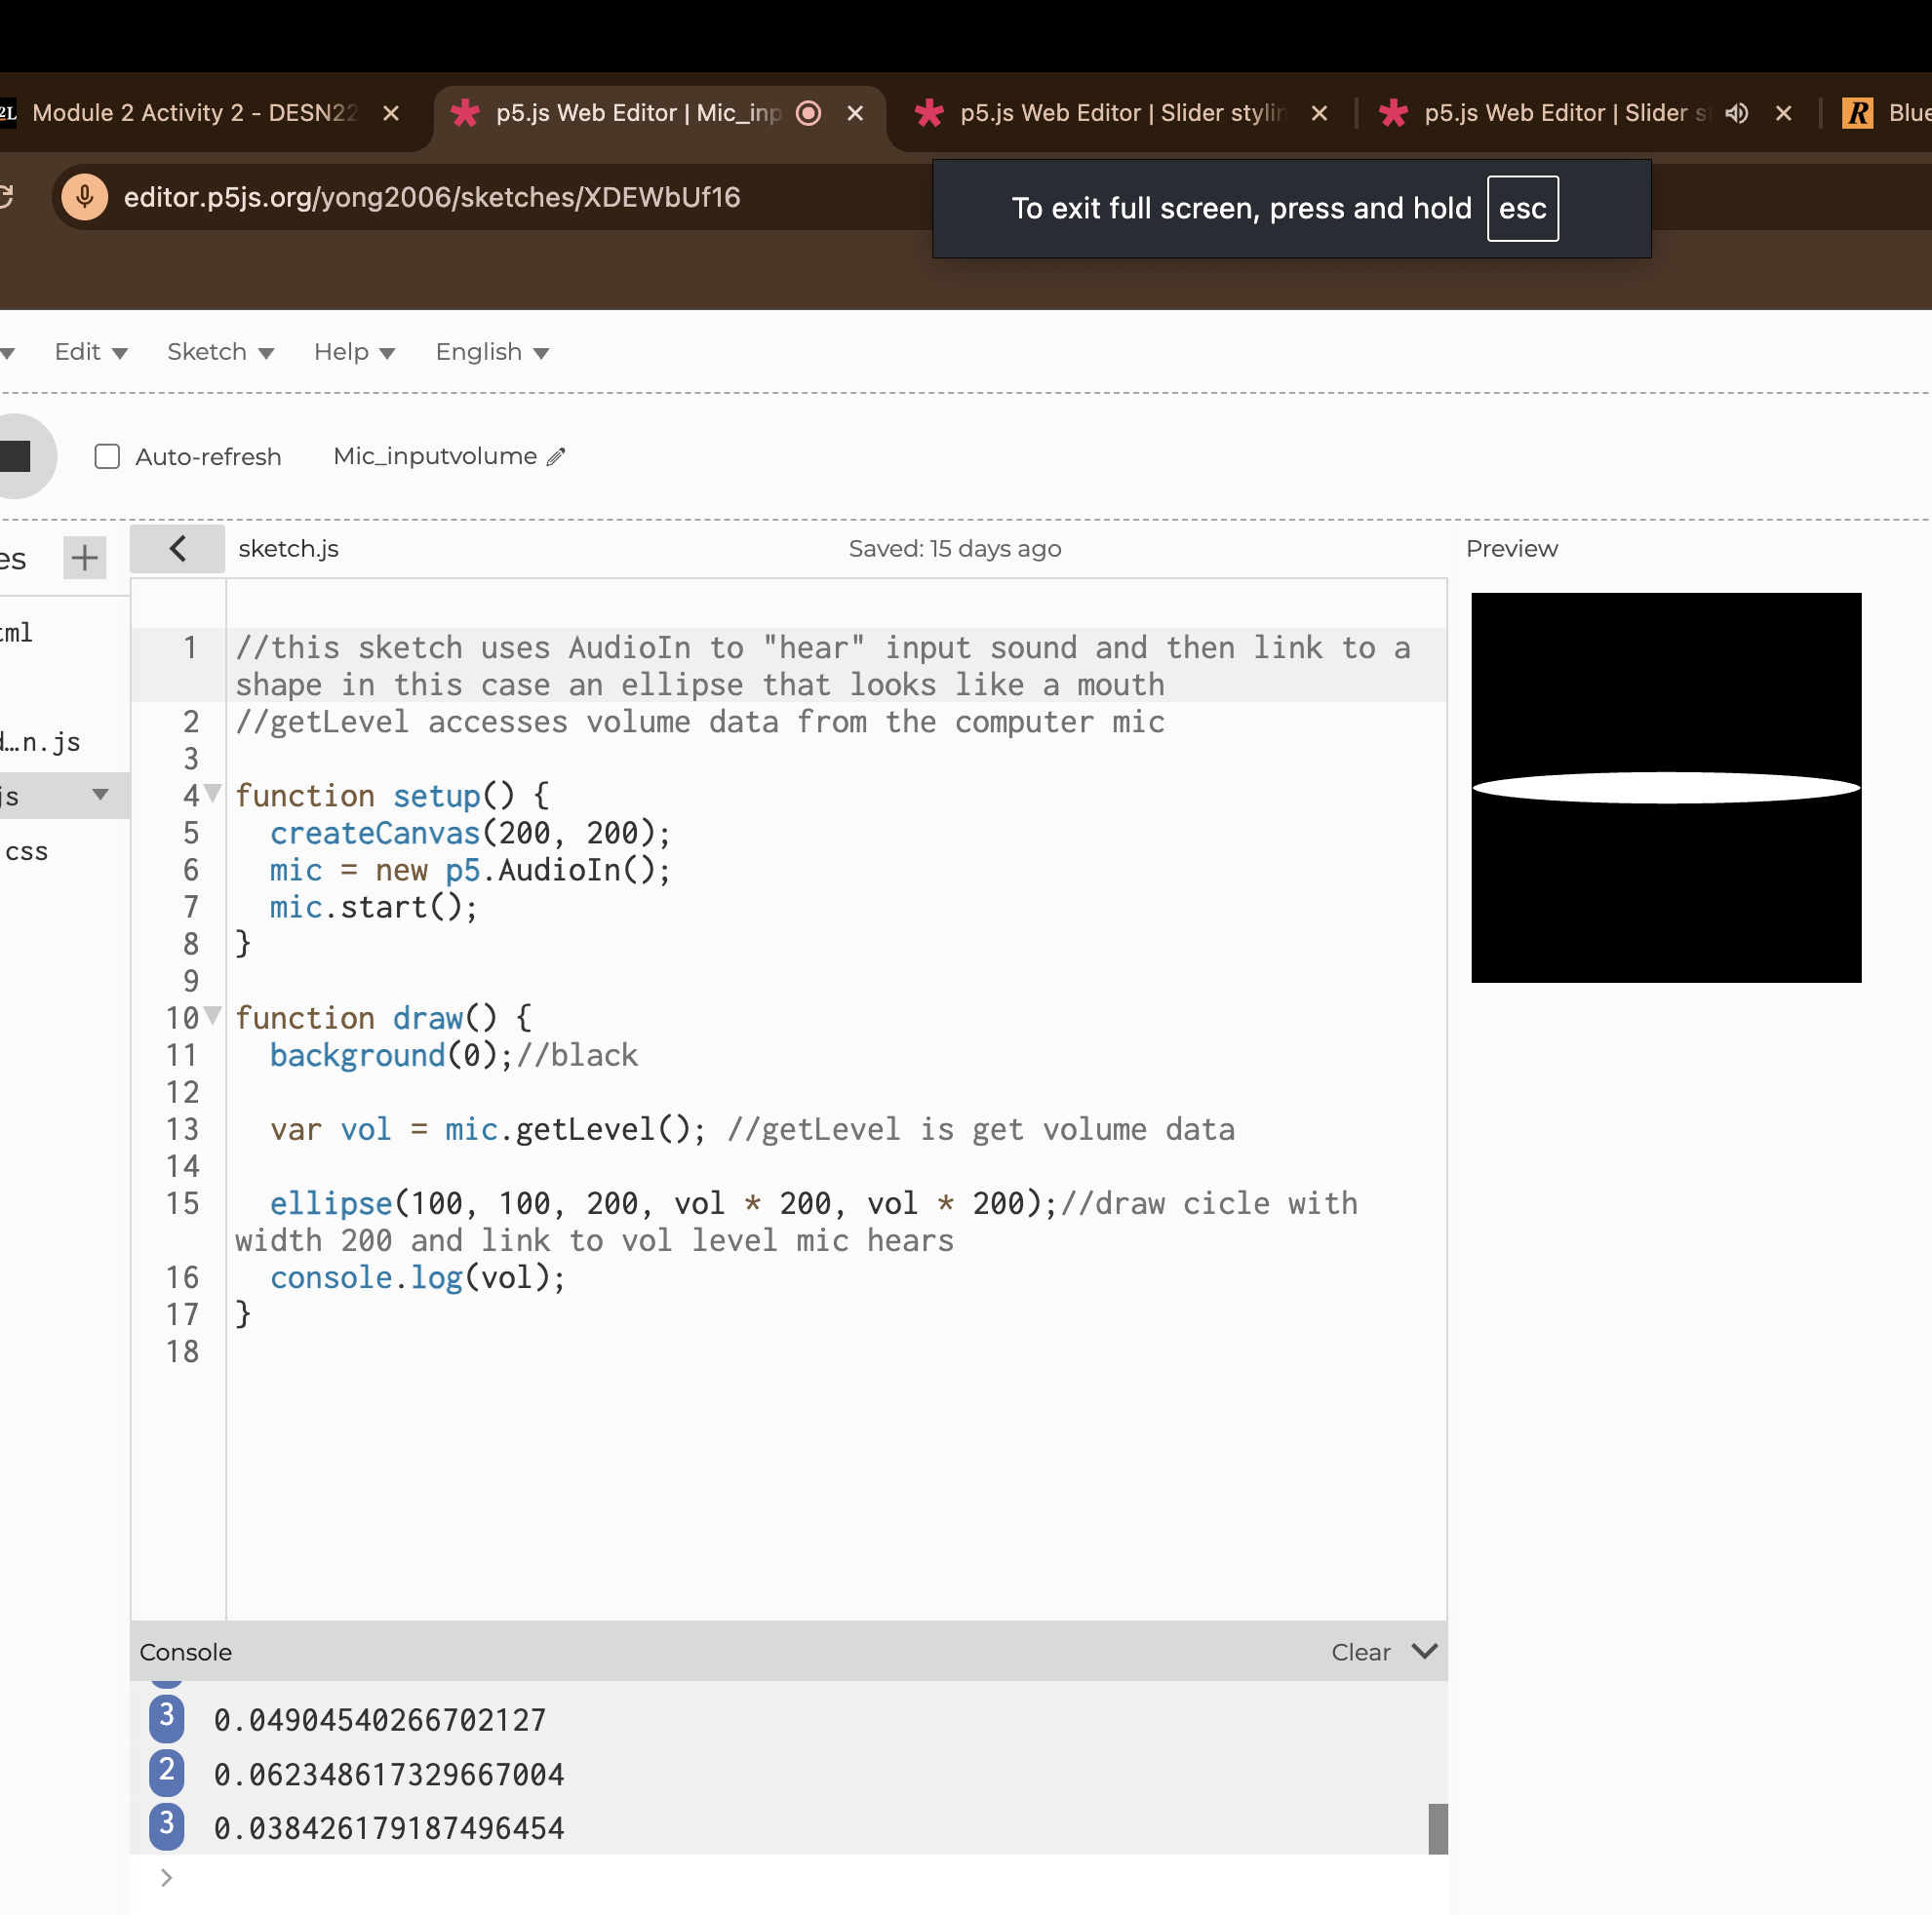Fold the draw function at line 10
Screen dimensions: 1932x1915
212,1016
